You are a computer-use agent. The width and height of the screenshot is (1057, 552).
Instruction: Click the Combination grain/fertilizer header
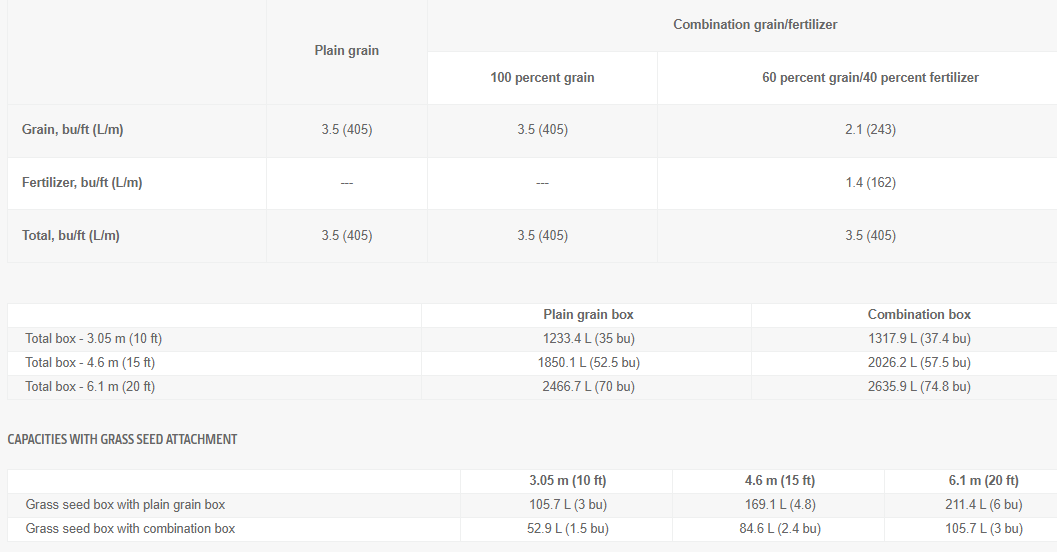click(x=755, y=24)
